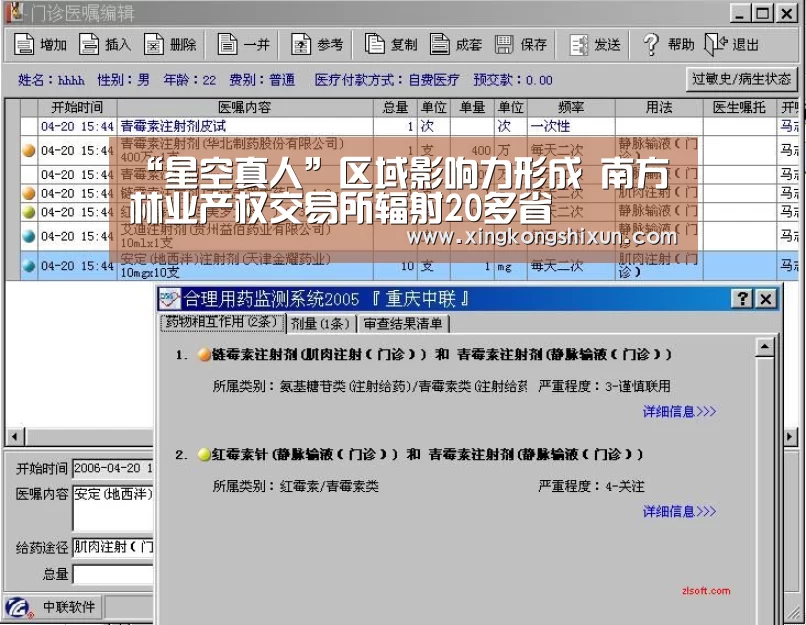
Task: Open the 审查结果清单 tab
Action: [402, 323]
